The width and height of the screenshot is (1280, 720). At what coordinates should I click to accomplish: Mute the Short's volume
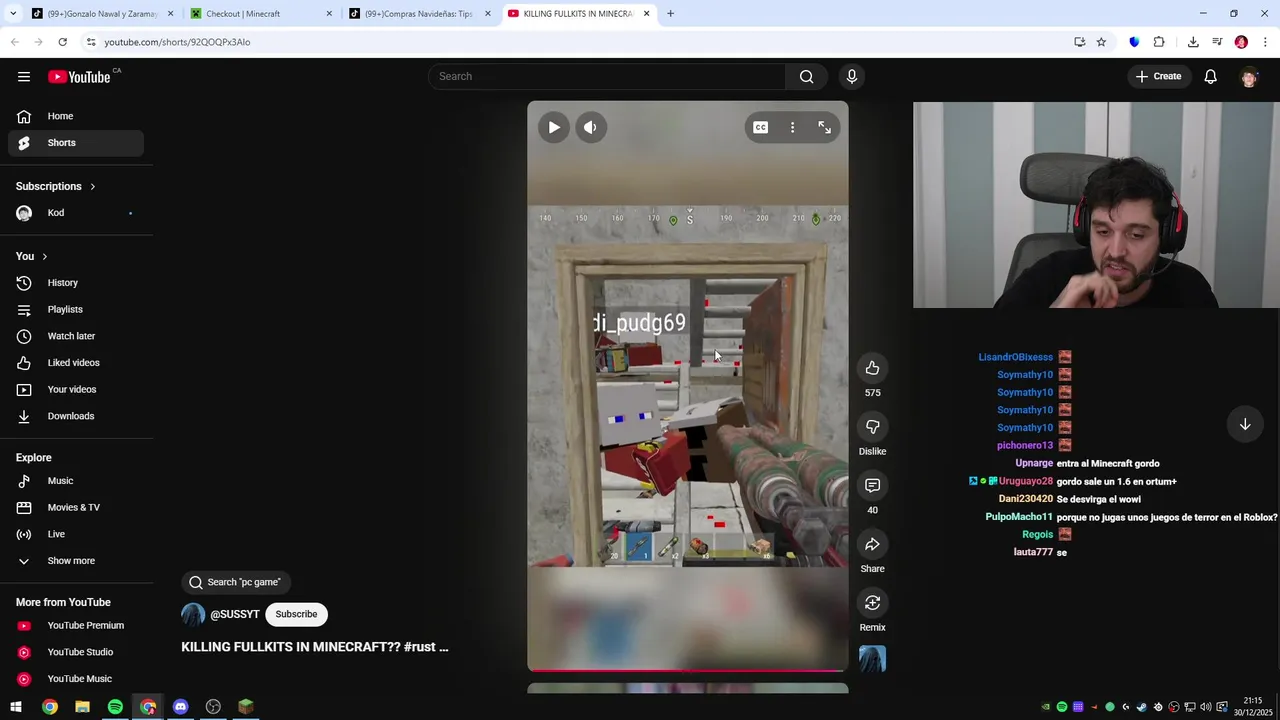click(x=590, y=127)
